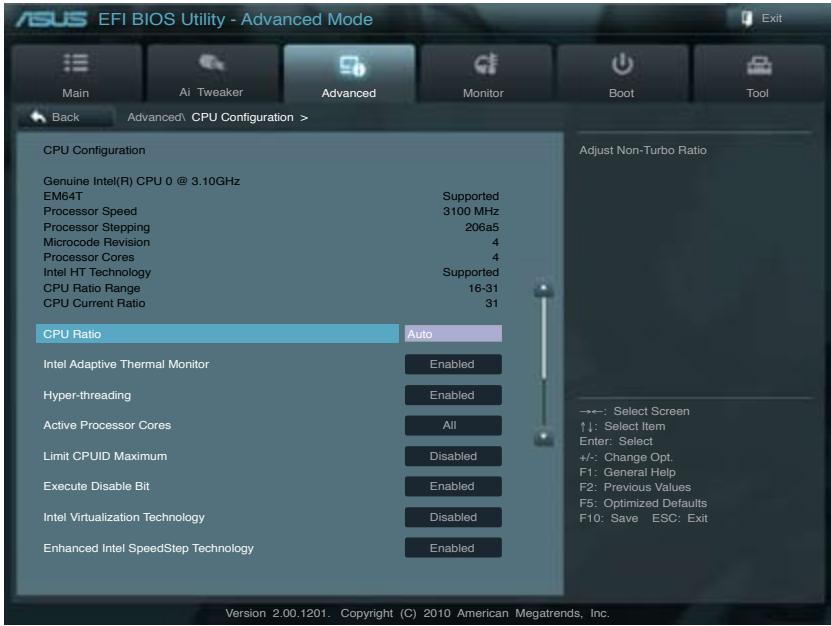Click the Back arrow icon
Viewport: 831px width, 626px height.
pyautogui.click(x=38, y=117)
